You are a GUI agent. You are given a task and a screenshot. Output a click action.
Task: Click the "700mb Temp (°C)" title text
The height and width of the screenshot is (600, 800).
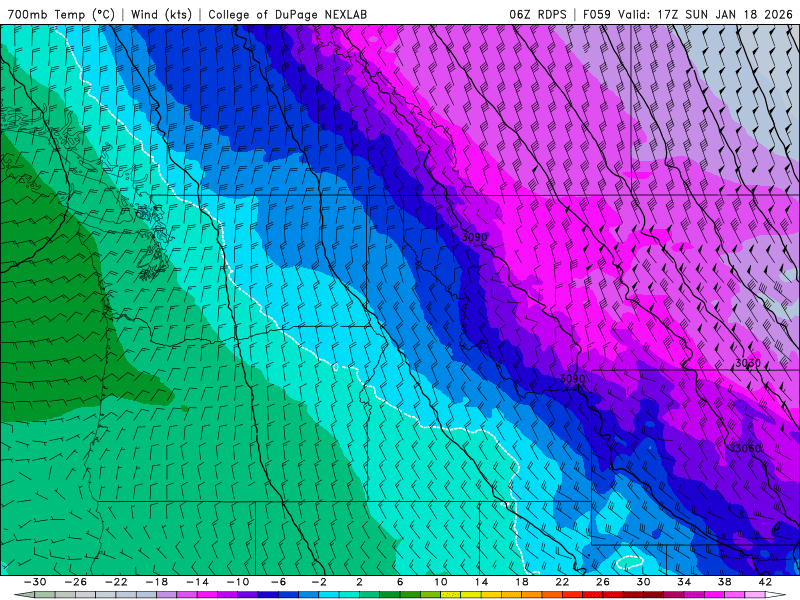[x=61, y=14]
